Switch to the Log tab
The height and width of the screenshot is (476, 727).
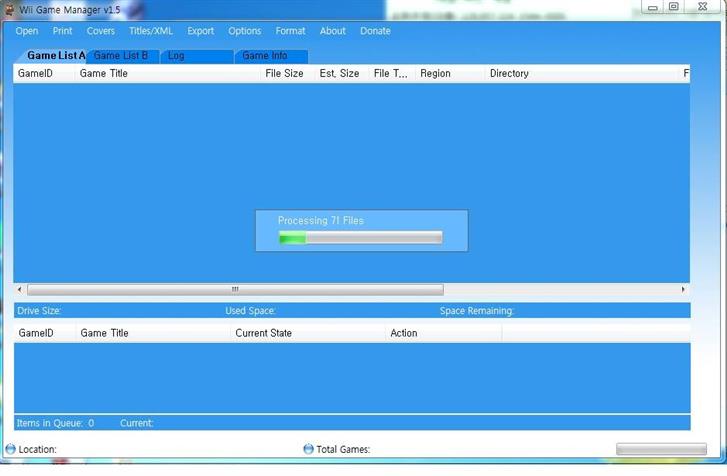click(197, 56)
